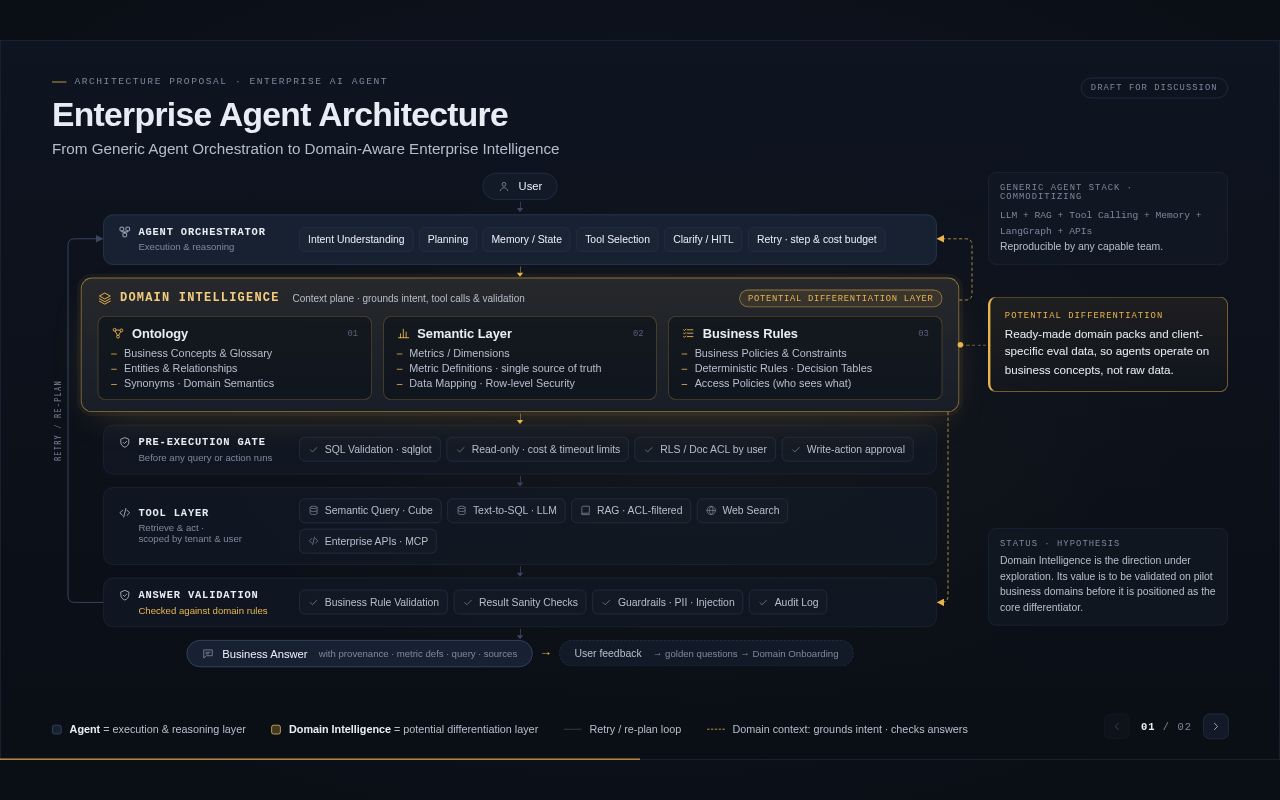Click the Retry · step & cost budget chip

coord(817,240)
